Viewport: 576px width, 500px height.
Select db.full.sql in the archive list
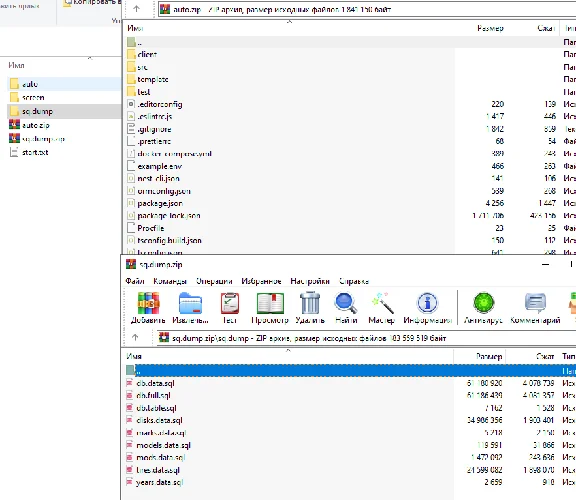(x=154, y=396)
